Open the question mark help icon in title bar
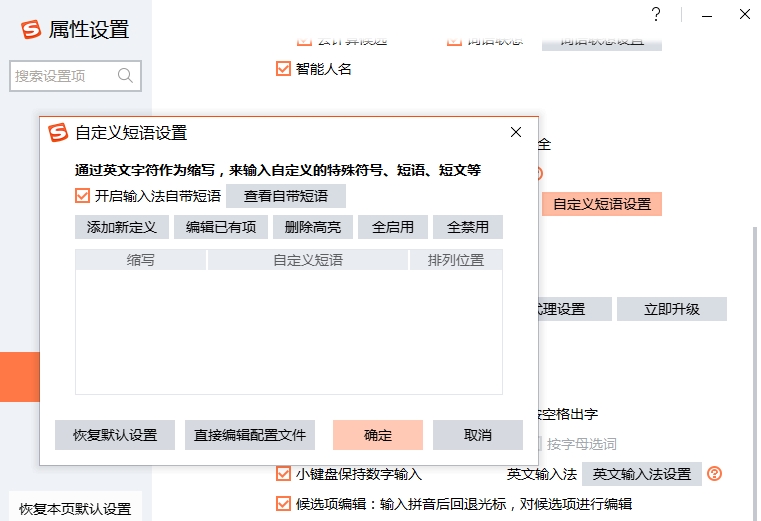The height and width of the screenshot is (521, 761). (x=656, y=14)
